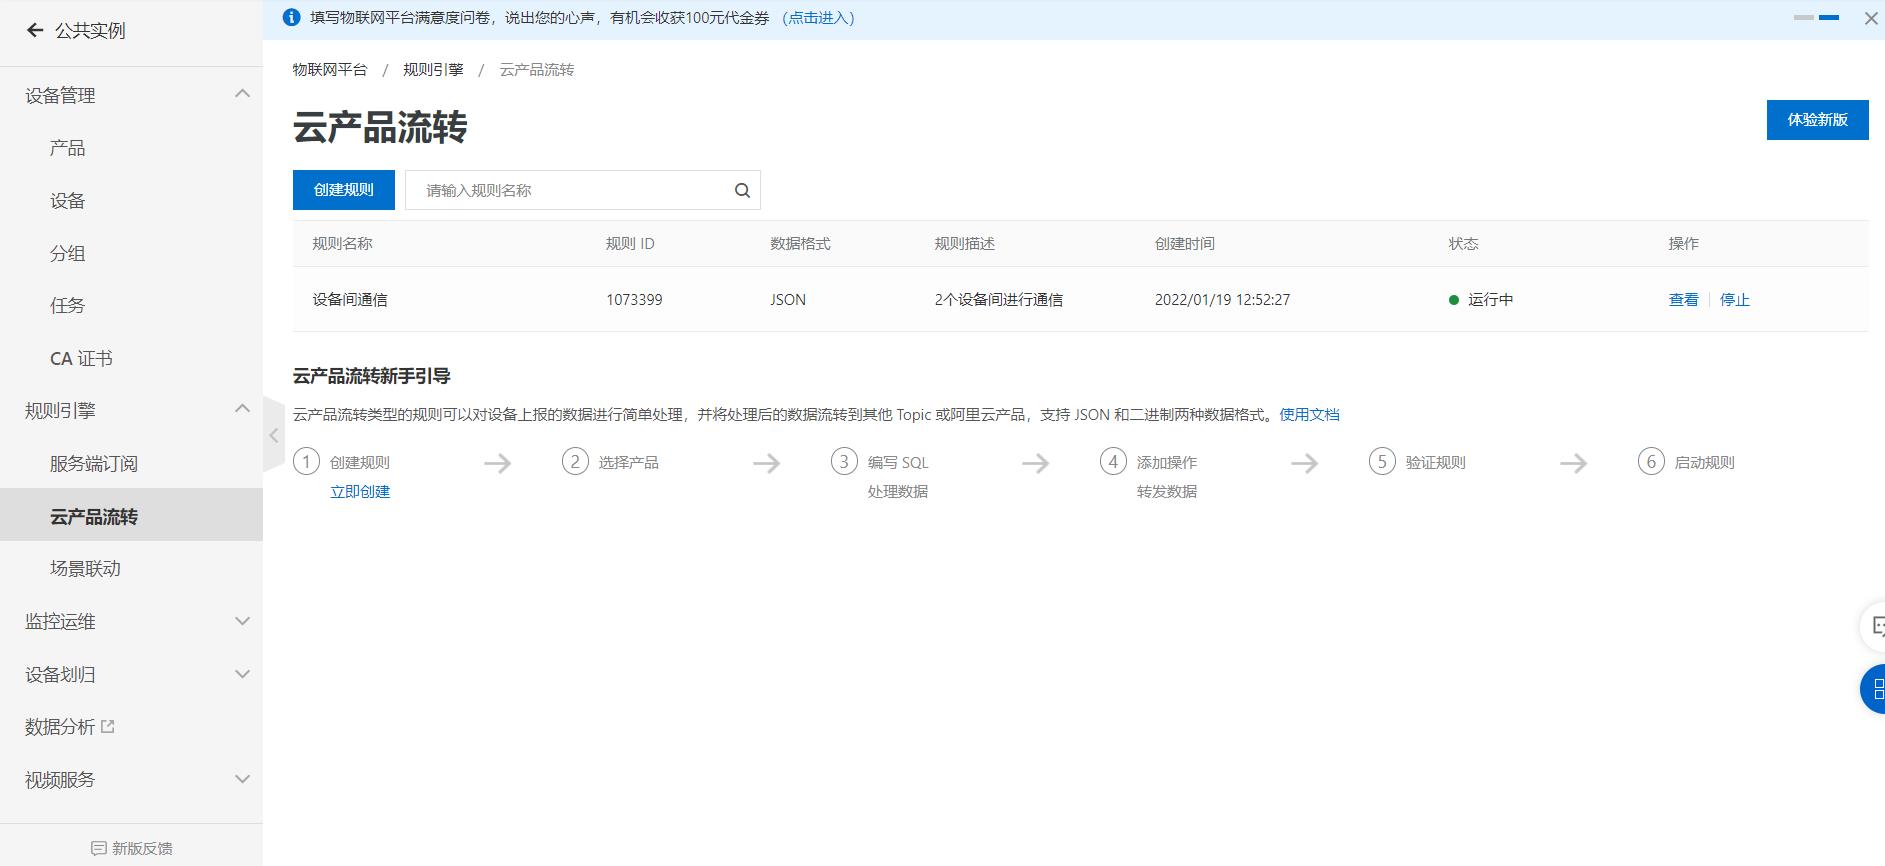Viewport: 1885px width, 866px height.
Task: Go back using the 公共实例 back arrow
Action: [x=35, y=30]
